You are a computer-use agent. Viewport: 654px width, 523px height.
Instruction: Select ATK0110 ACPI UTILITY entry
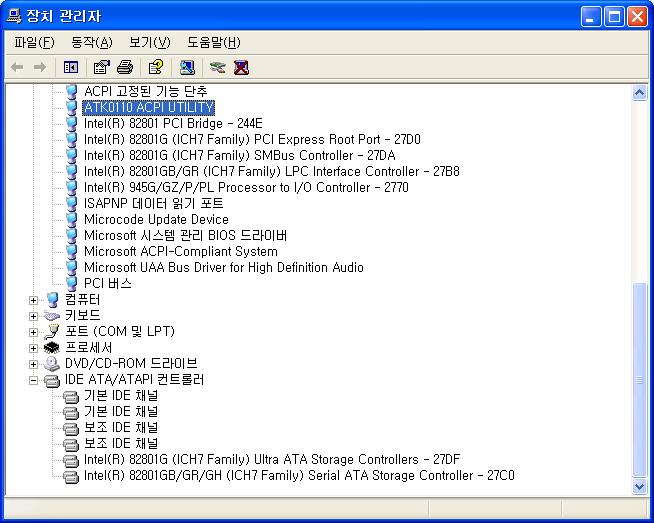(x=148, y=107)
